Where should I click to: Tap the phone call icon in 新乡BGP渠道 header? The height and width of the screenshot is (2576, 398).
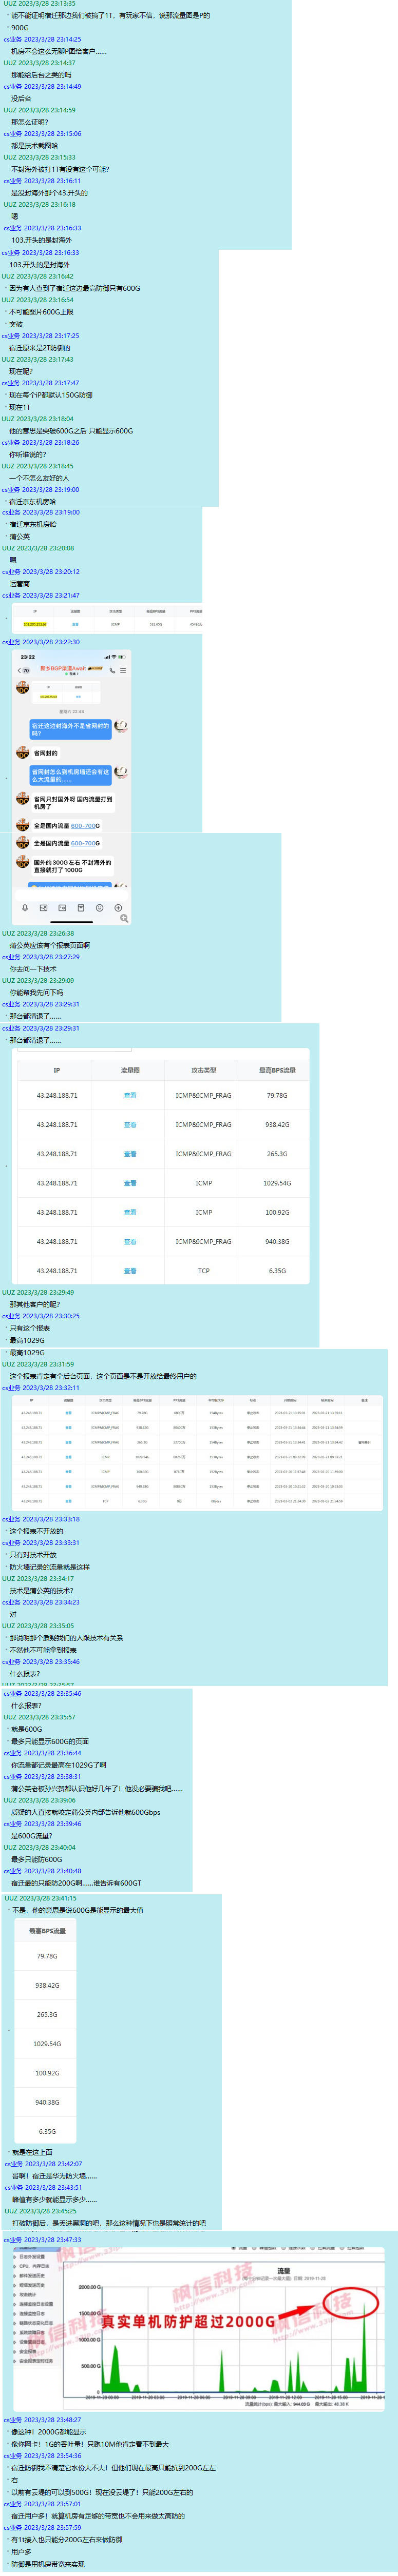tap(113, 670)
